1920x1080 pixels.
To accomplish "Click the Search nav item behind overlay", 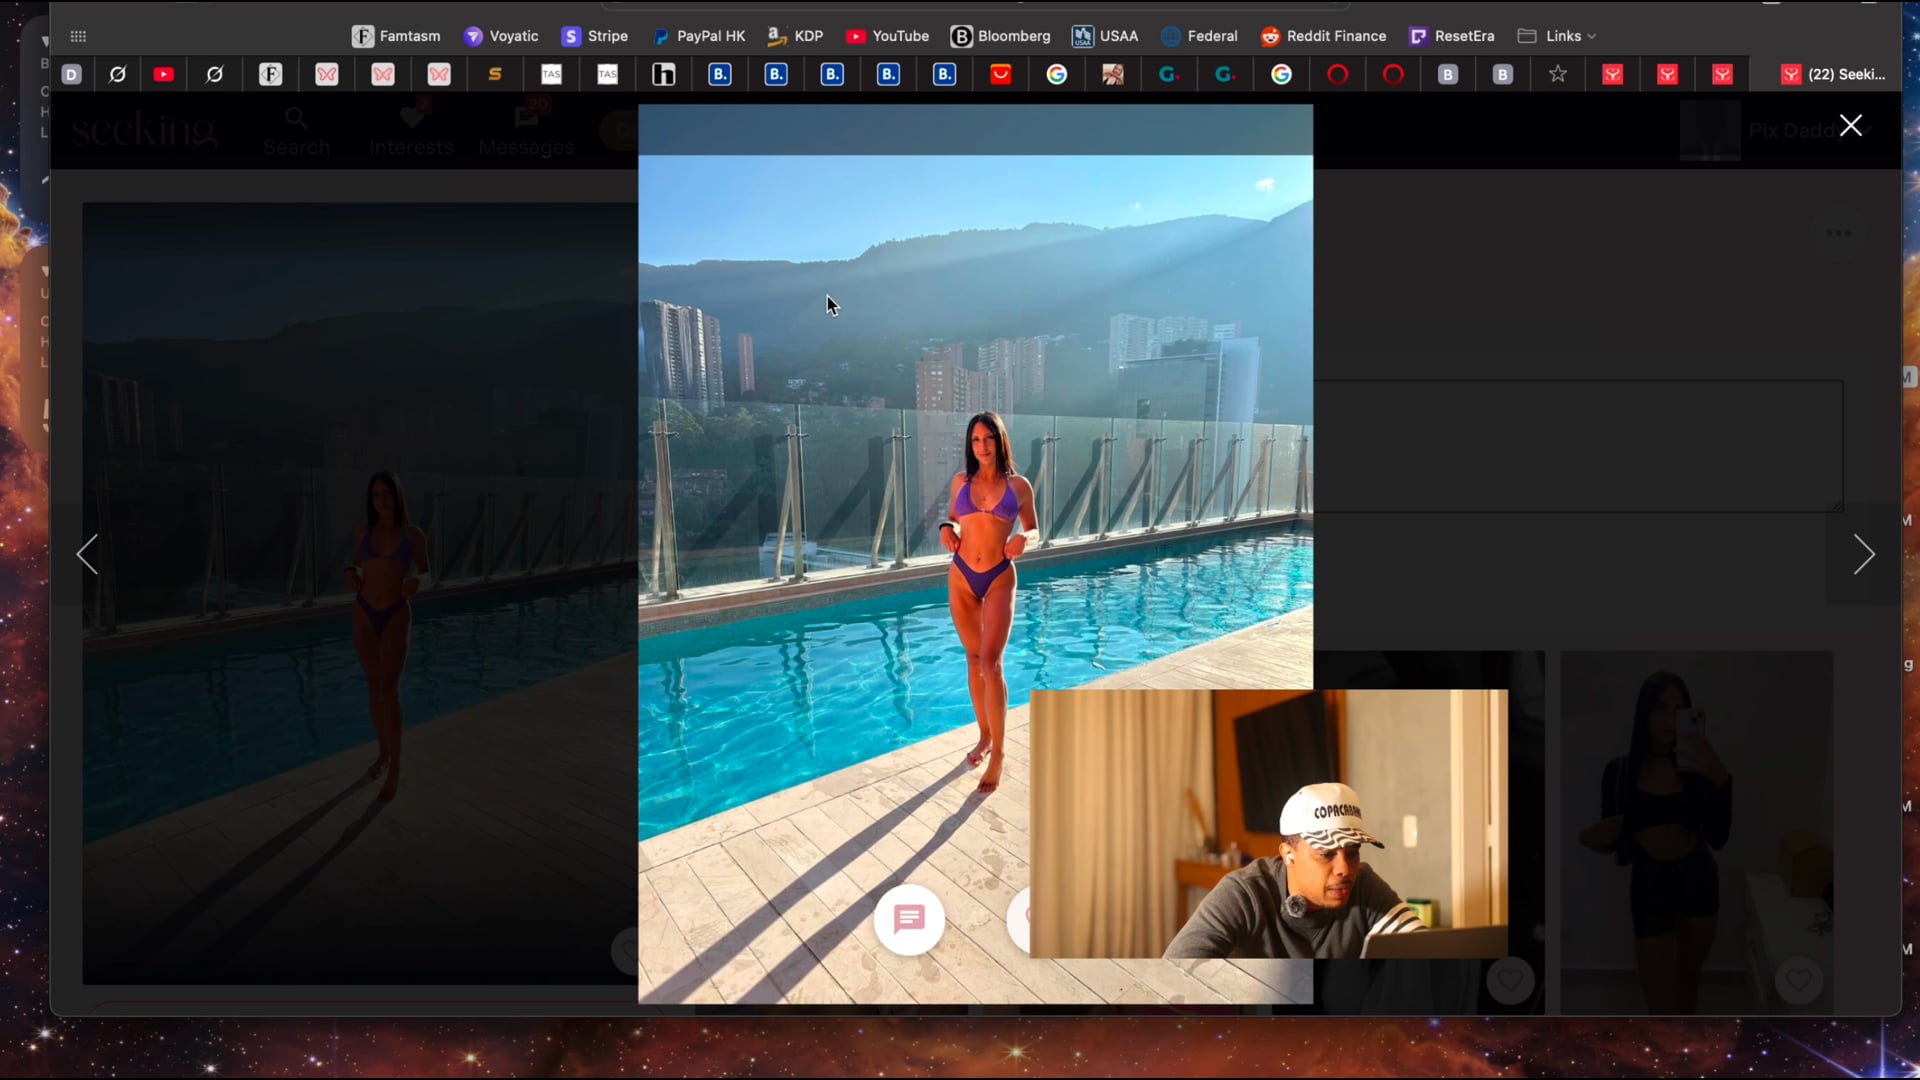I will [296, 132].
